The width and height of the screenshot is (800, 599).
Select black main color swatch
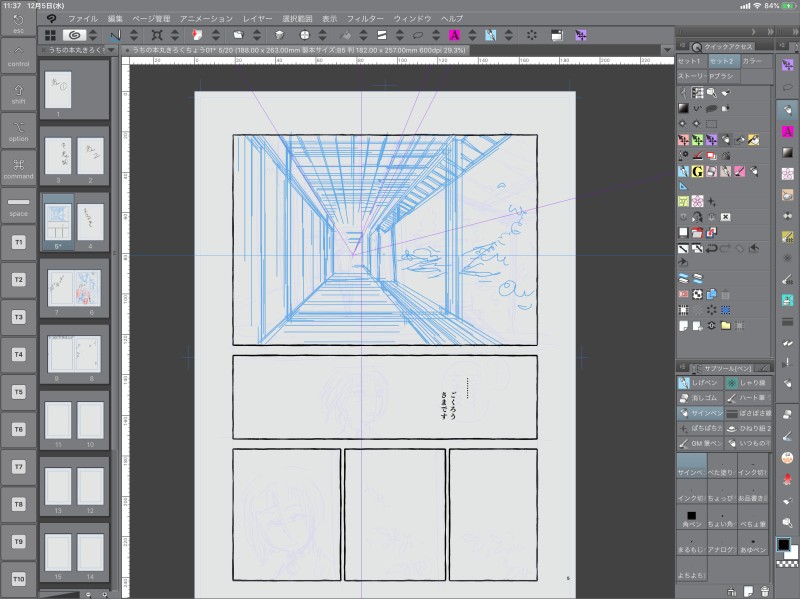click(783, 544)
